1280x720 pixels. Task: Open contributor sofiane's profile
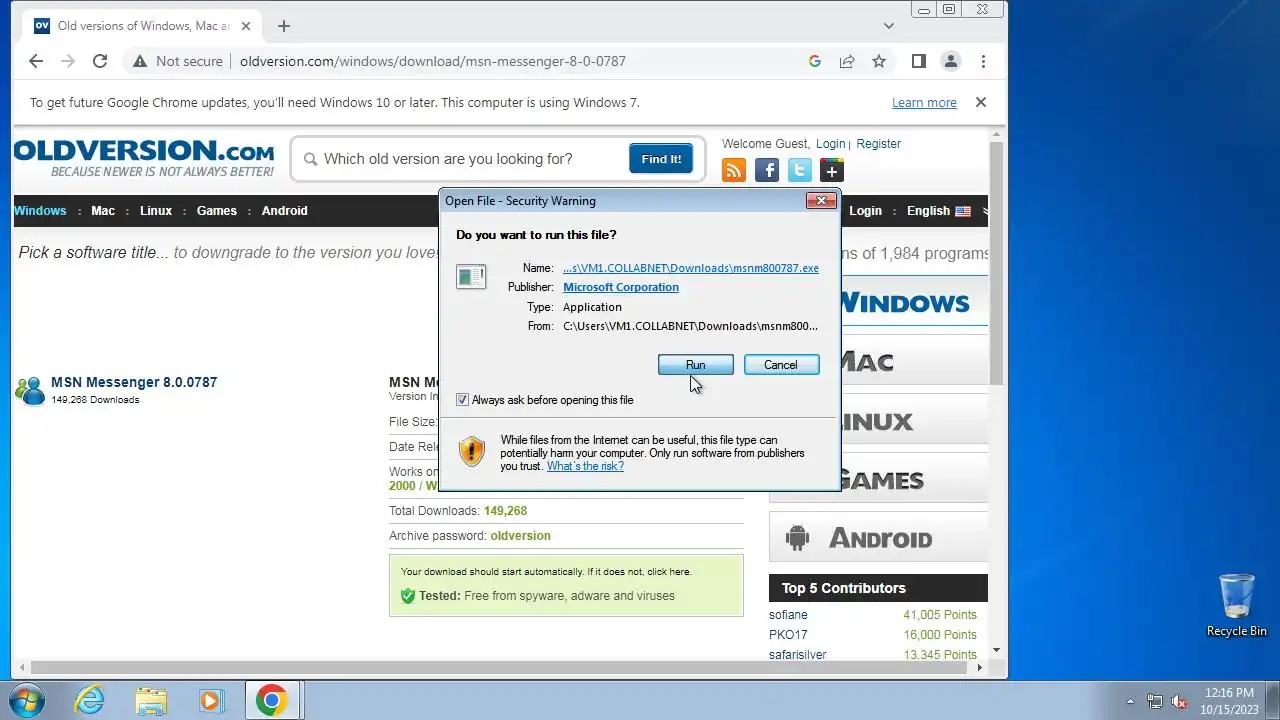click(x=788, y=615)
